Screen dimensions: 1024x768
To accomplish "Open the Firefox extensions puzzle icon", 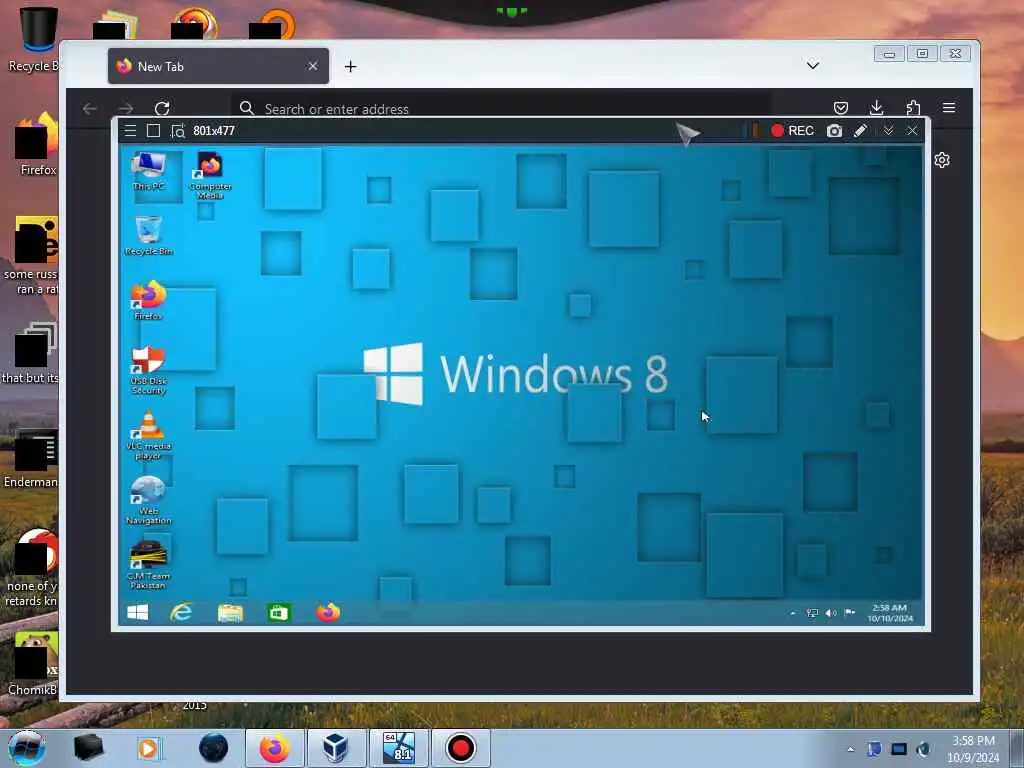I will (x=913, y=108).
